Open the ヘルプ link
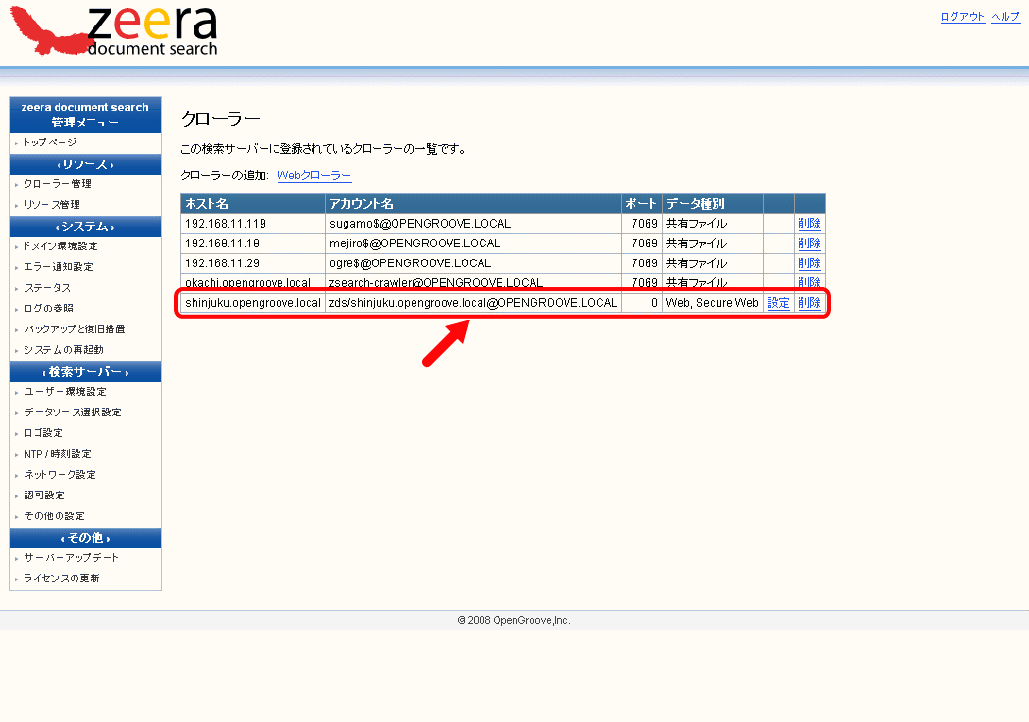Screen dimensions: 1029x722 coord(1005,17)
